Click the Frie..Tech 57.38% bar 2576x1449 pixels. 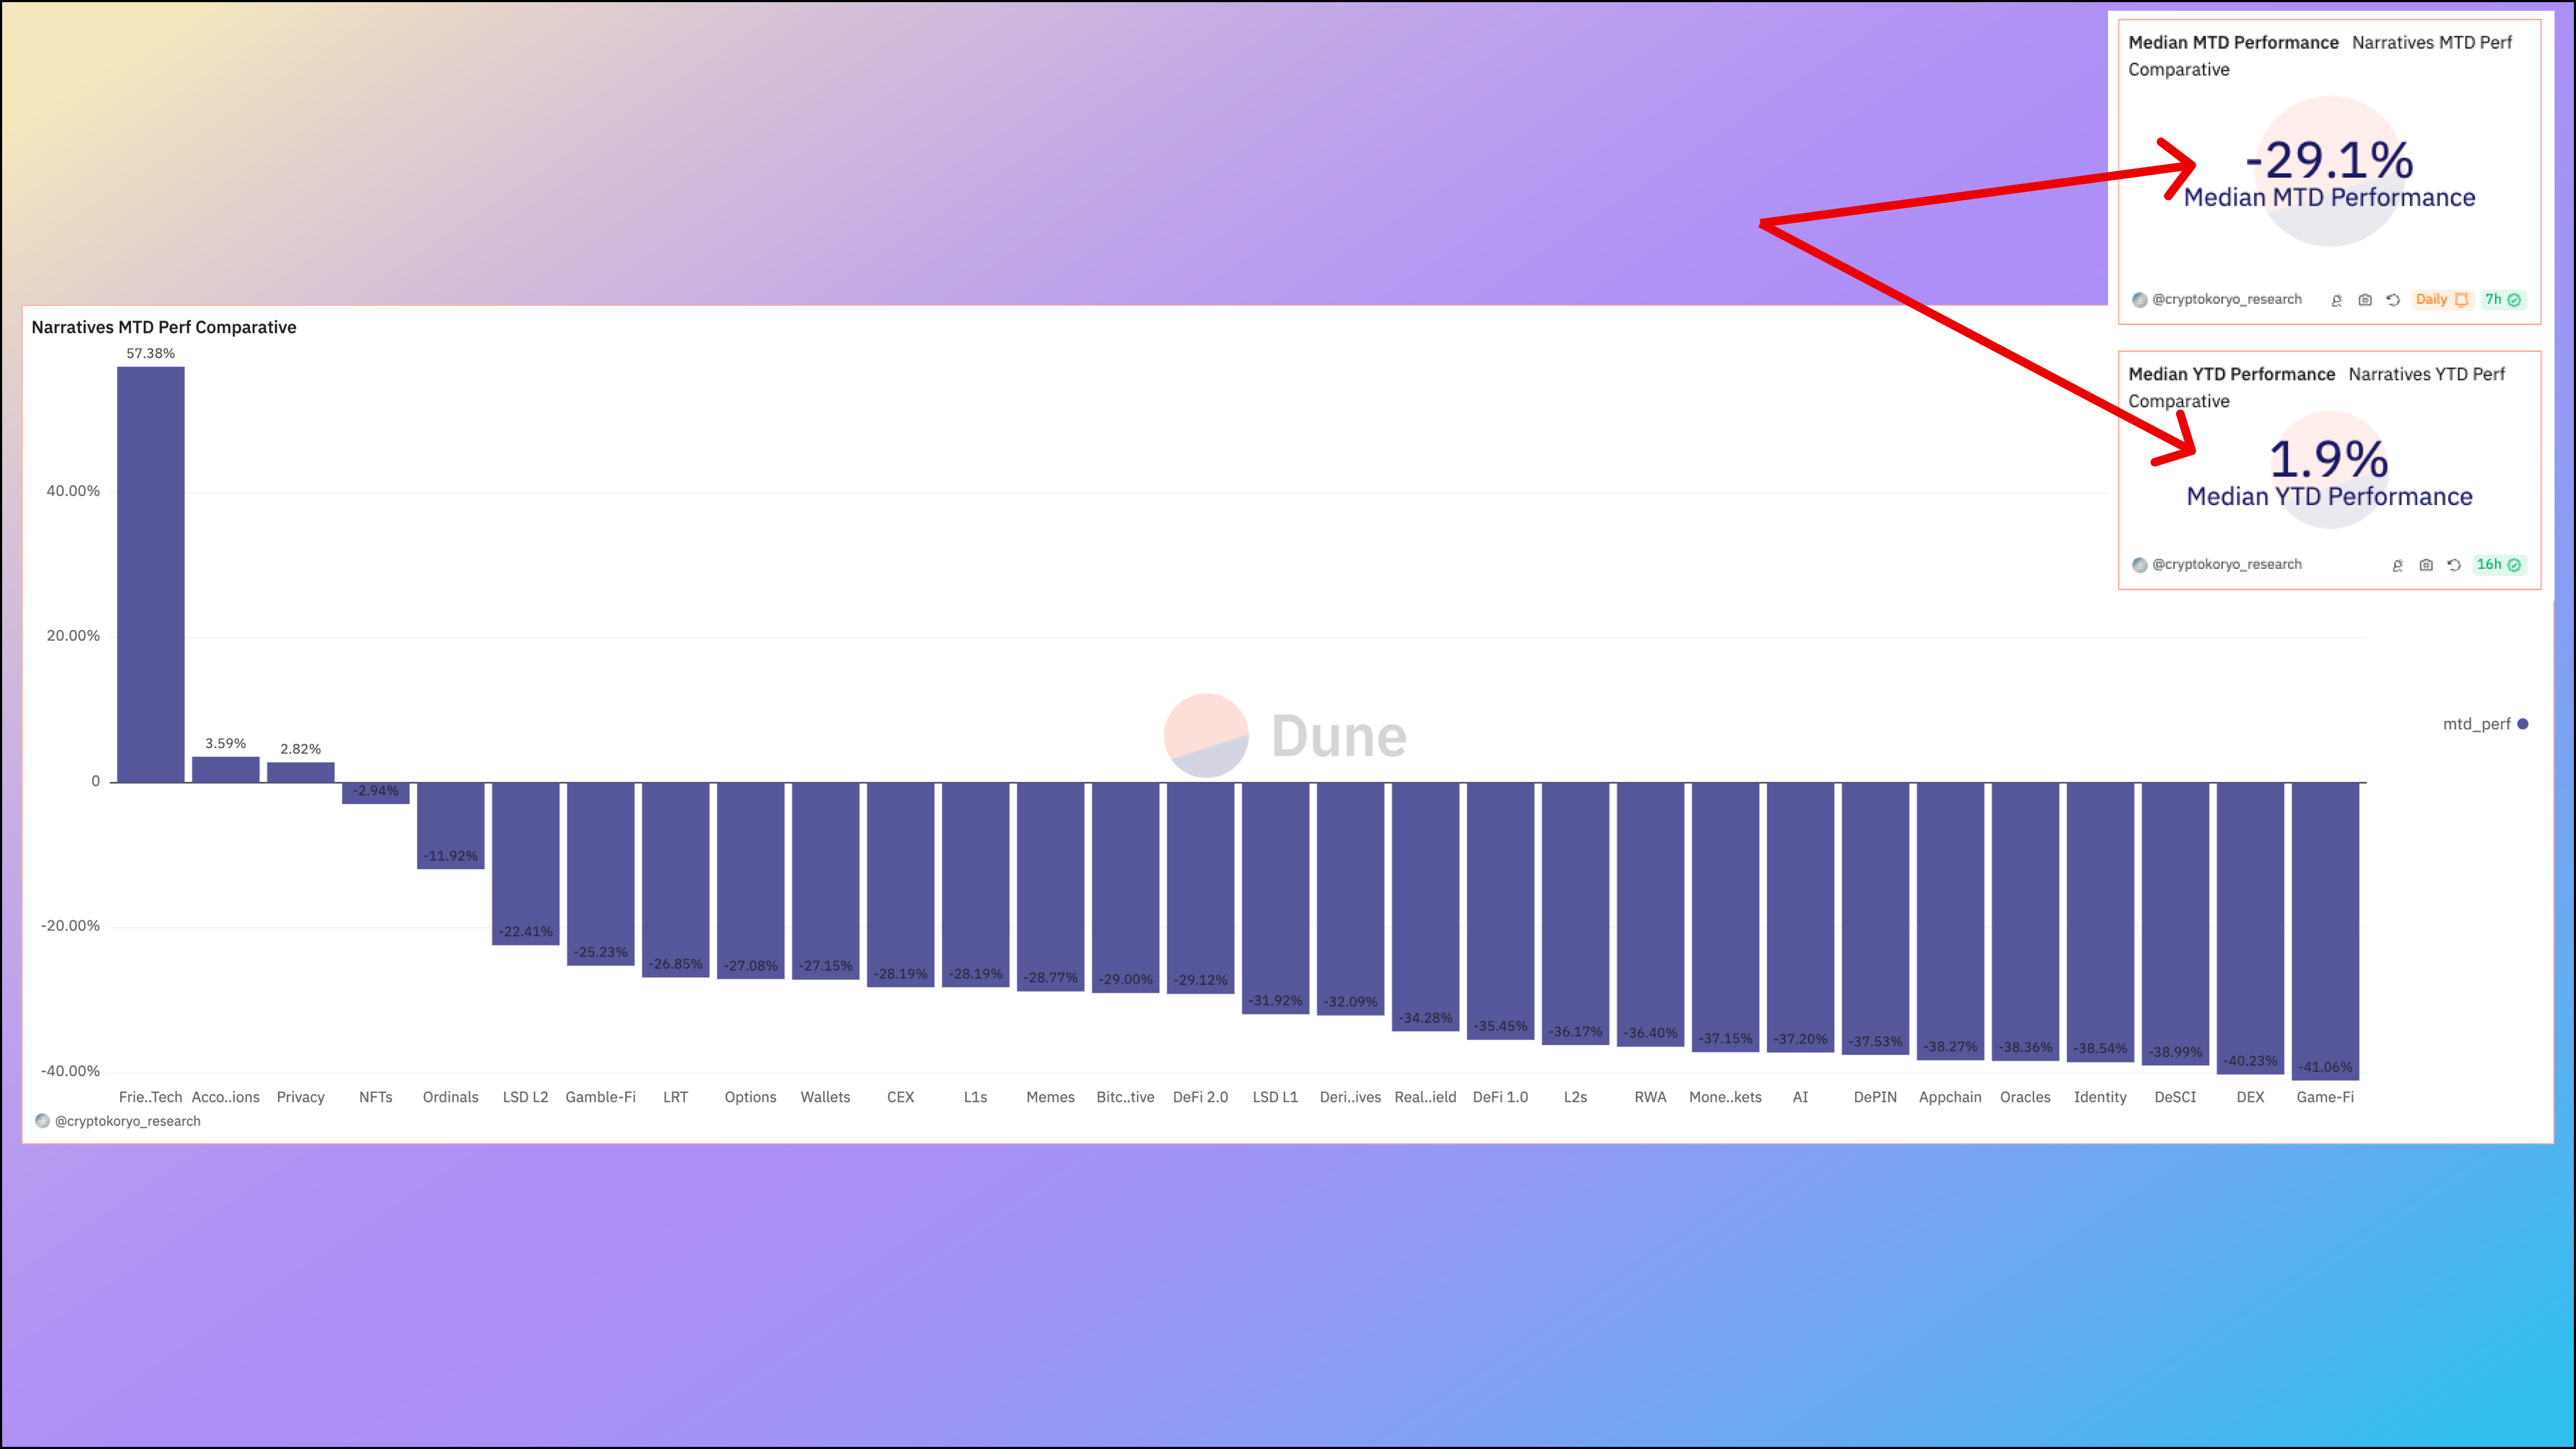click(151, 575)
